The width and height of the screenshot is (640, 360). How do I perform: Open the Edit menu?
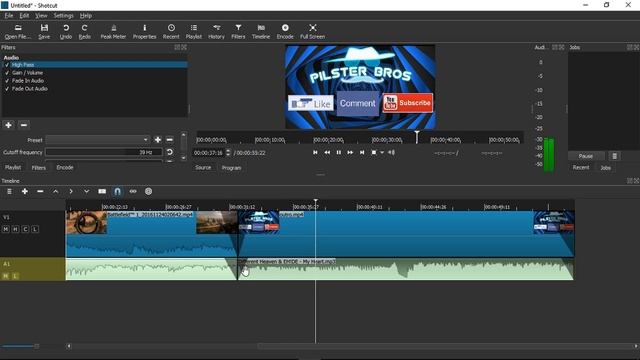(24, 16)
